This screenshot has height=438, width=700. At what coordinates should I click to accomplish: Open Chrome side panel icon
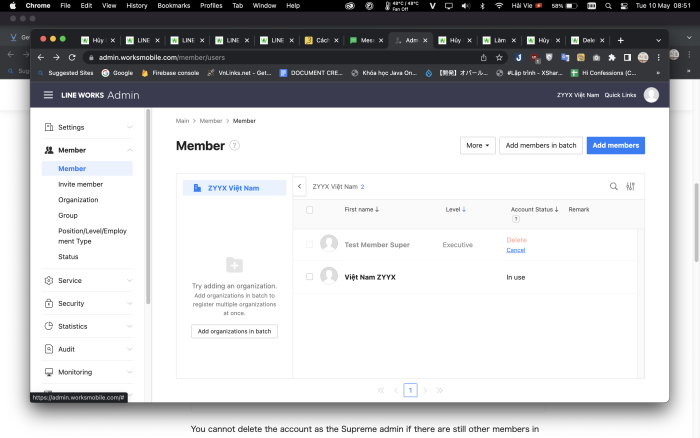point(627,58)
